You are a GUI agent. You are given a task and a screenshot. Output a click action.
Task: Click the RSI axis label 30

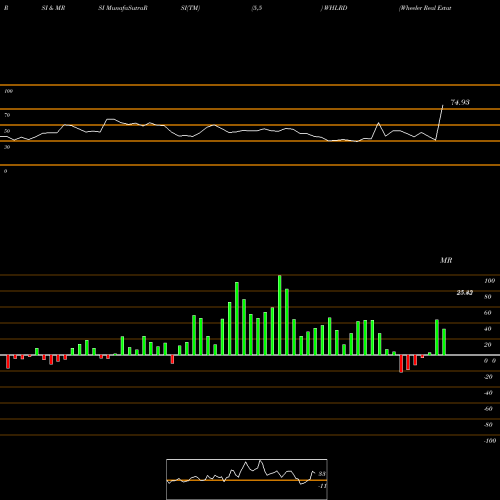[7, 147]
